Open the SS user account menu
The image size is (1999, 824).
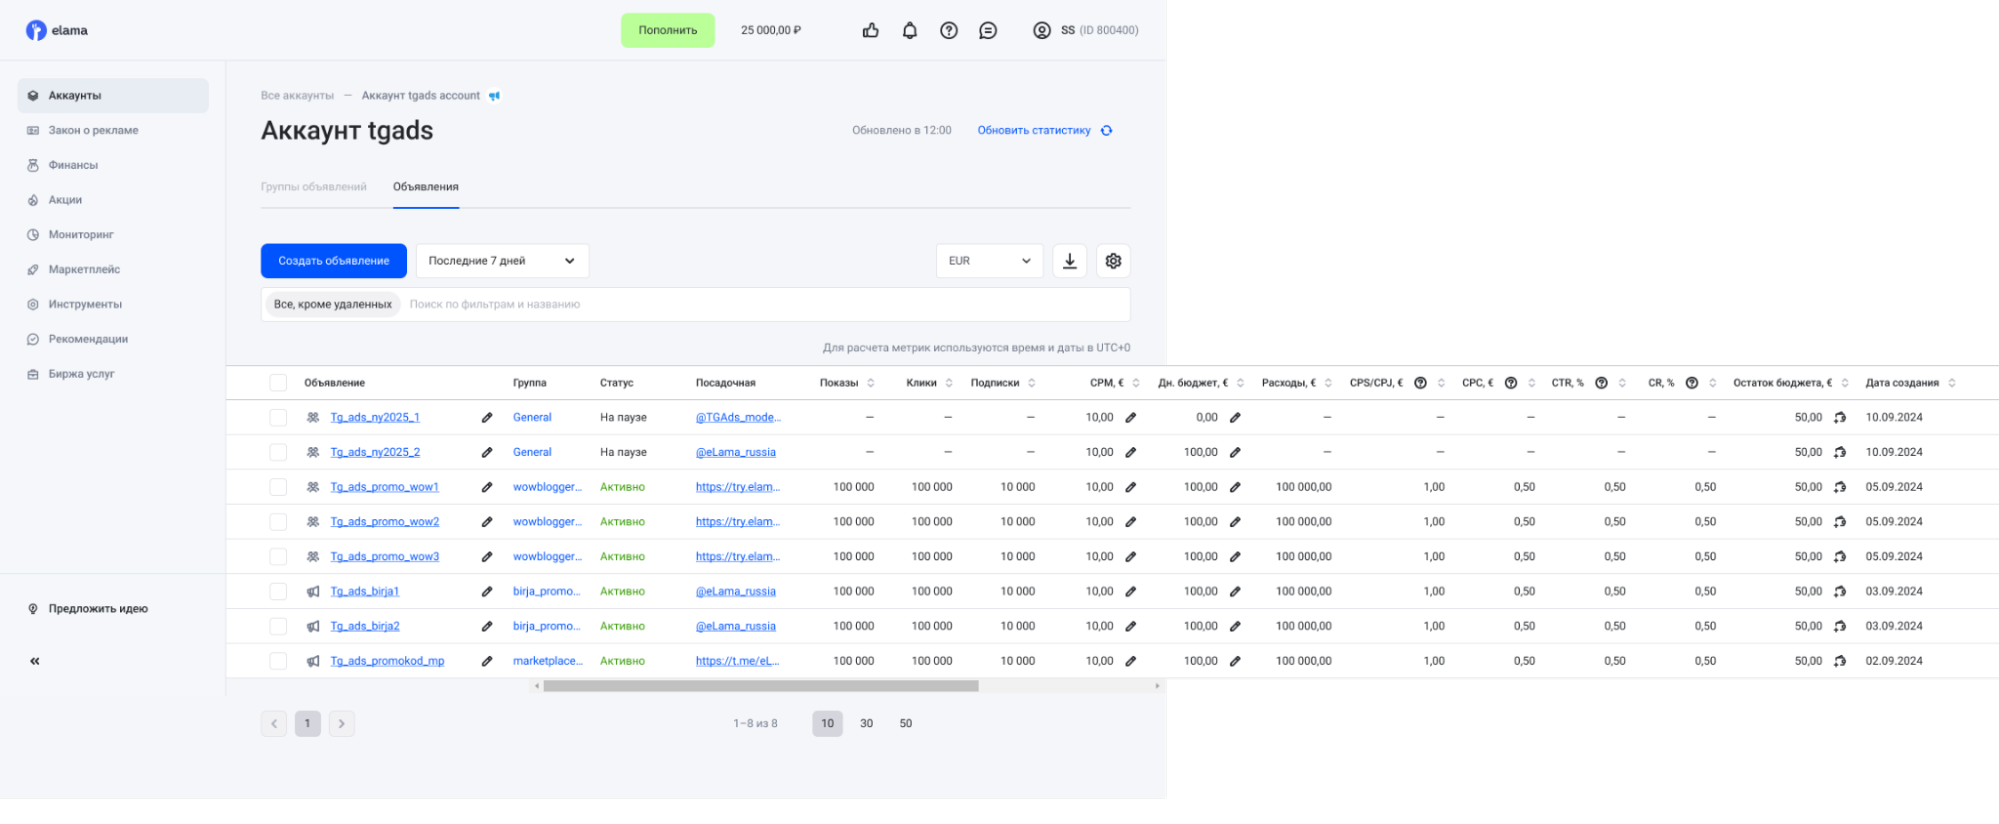click(x=1085, y=31)
